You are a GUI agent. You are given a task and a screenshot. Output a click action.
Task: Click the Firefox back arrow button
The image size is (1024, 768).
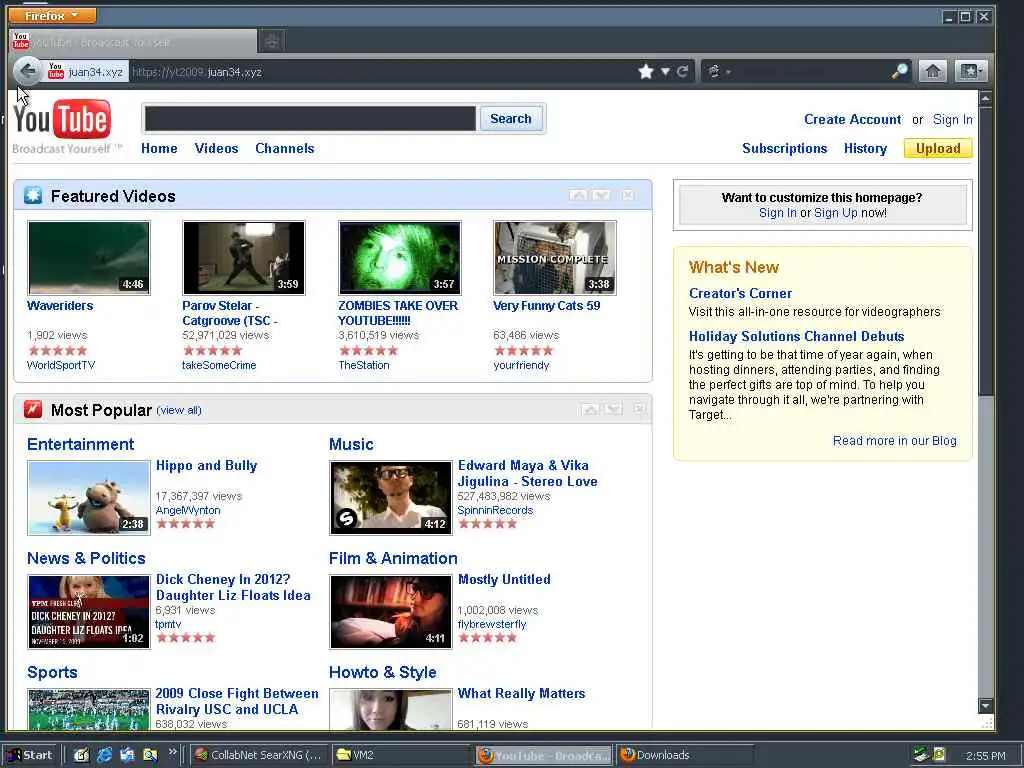27,71
